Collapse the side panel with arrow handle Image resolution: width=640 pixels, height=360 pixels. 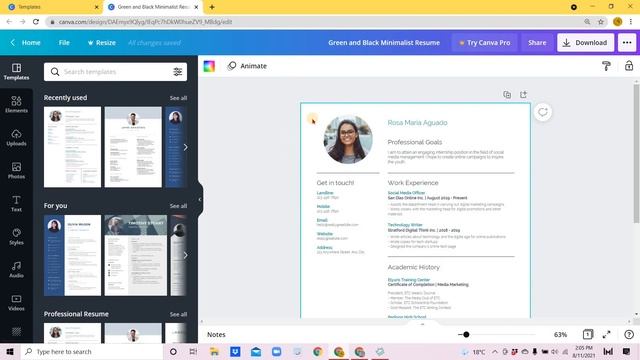click(200, 200)
